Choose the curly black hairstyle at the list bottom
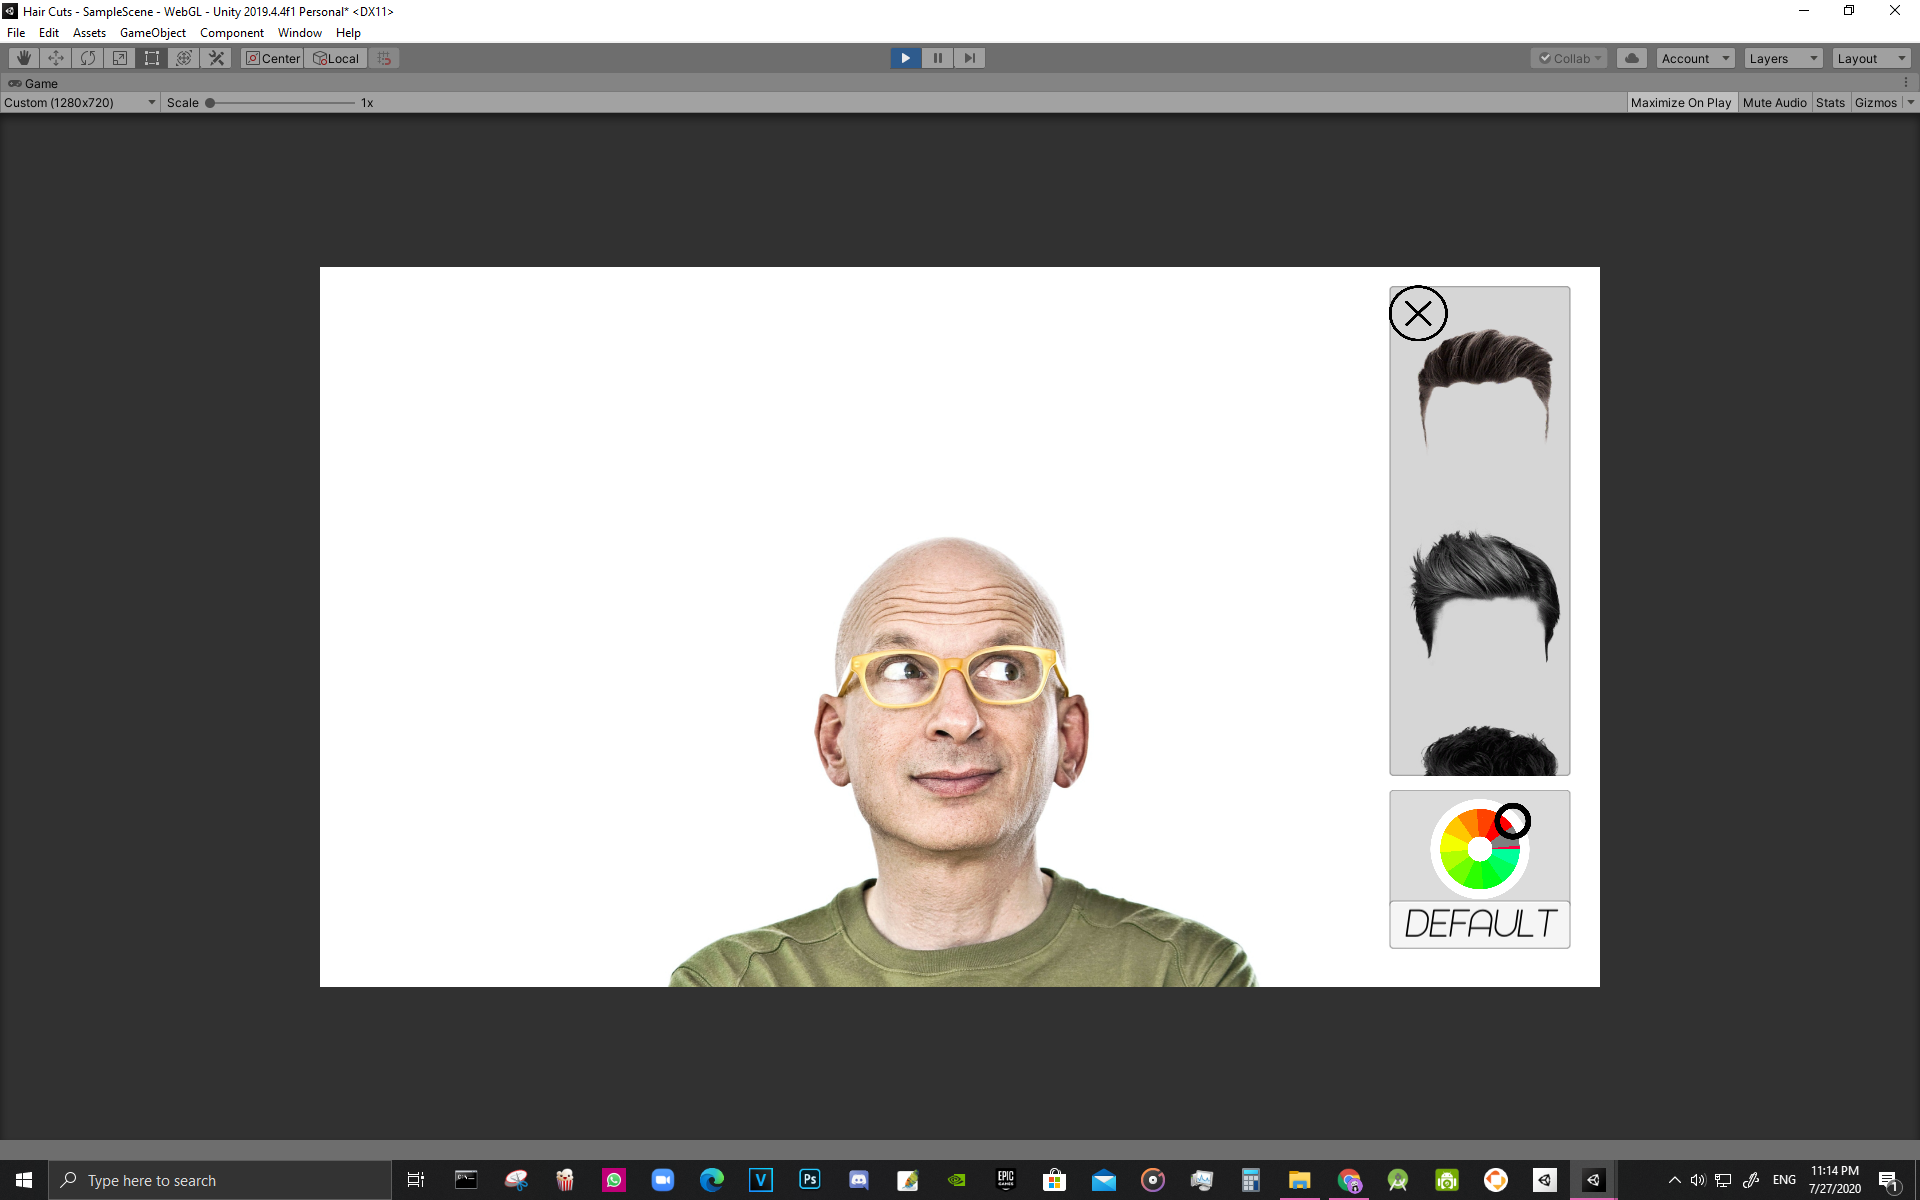Image resolution: width=1920 pixels, height=1200 pixels. point(1489,750)
